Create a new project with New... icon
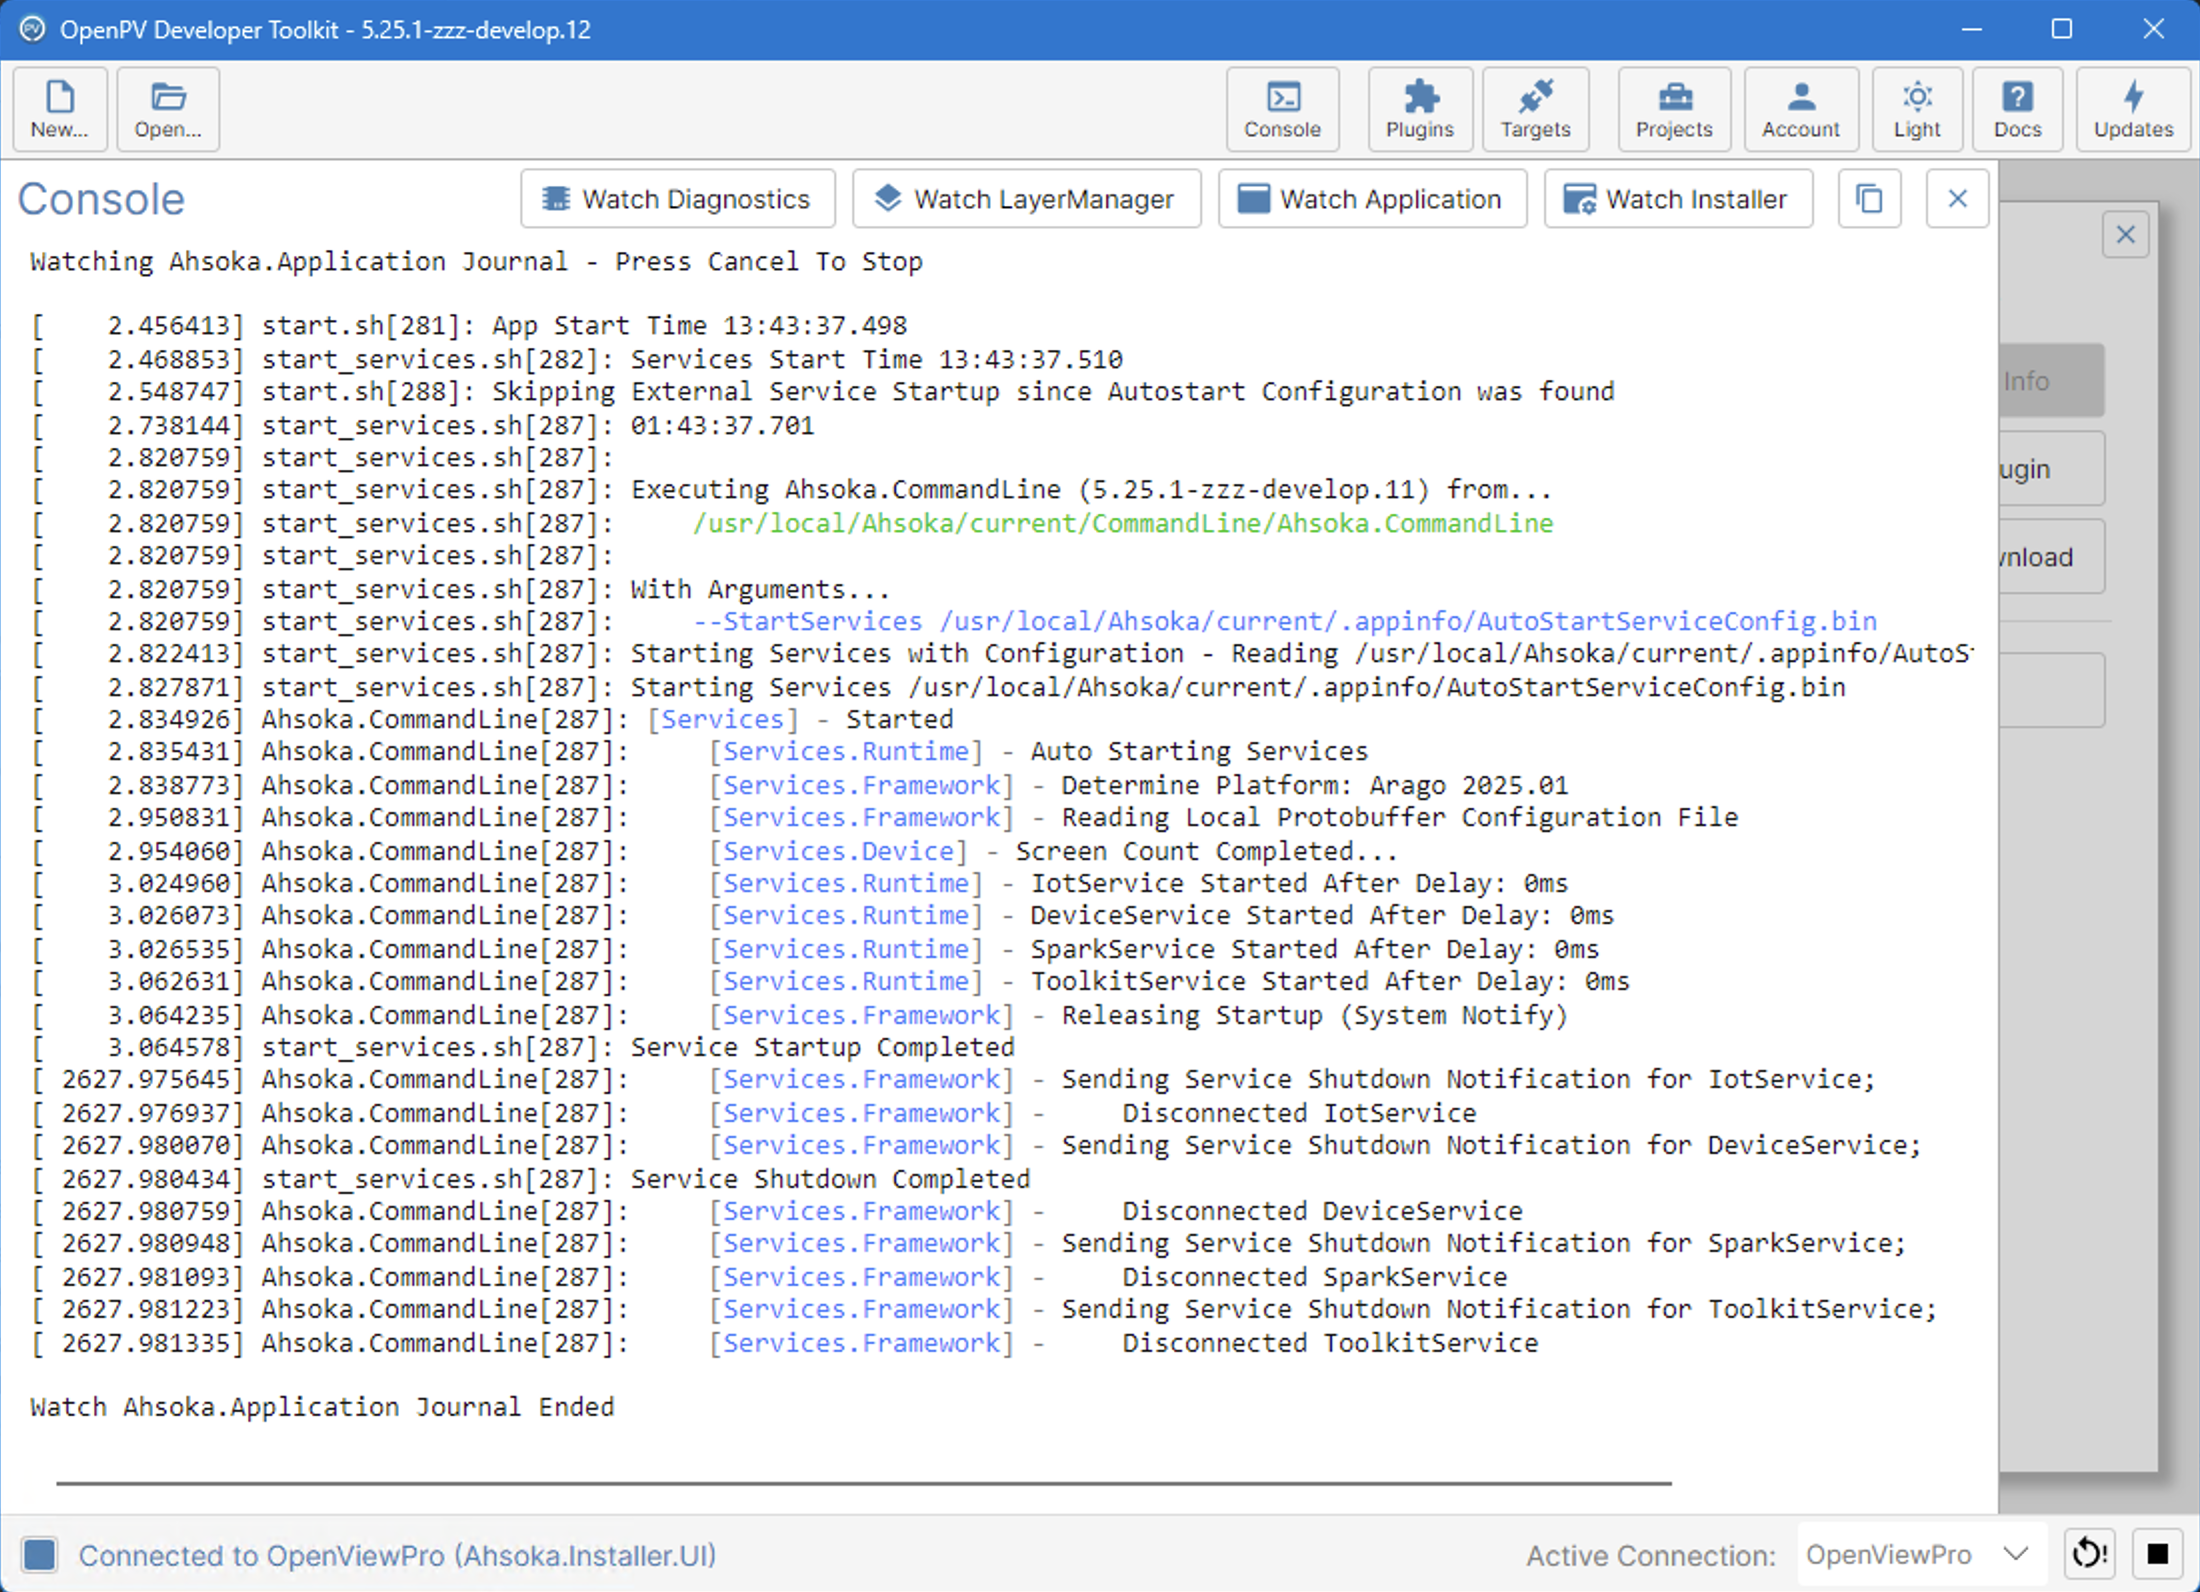Screen dimensions: 2200x1592 [x=60, y=110]
